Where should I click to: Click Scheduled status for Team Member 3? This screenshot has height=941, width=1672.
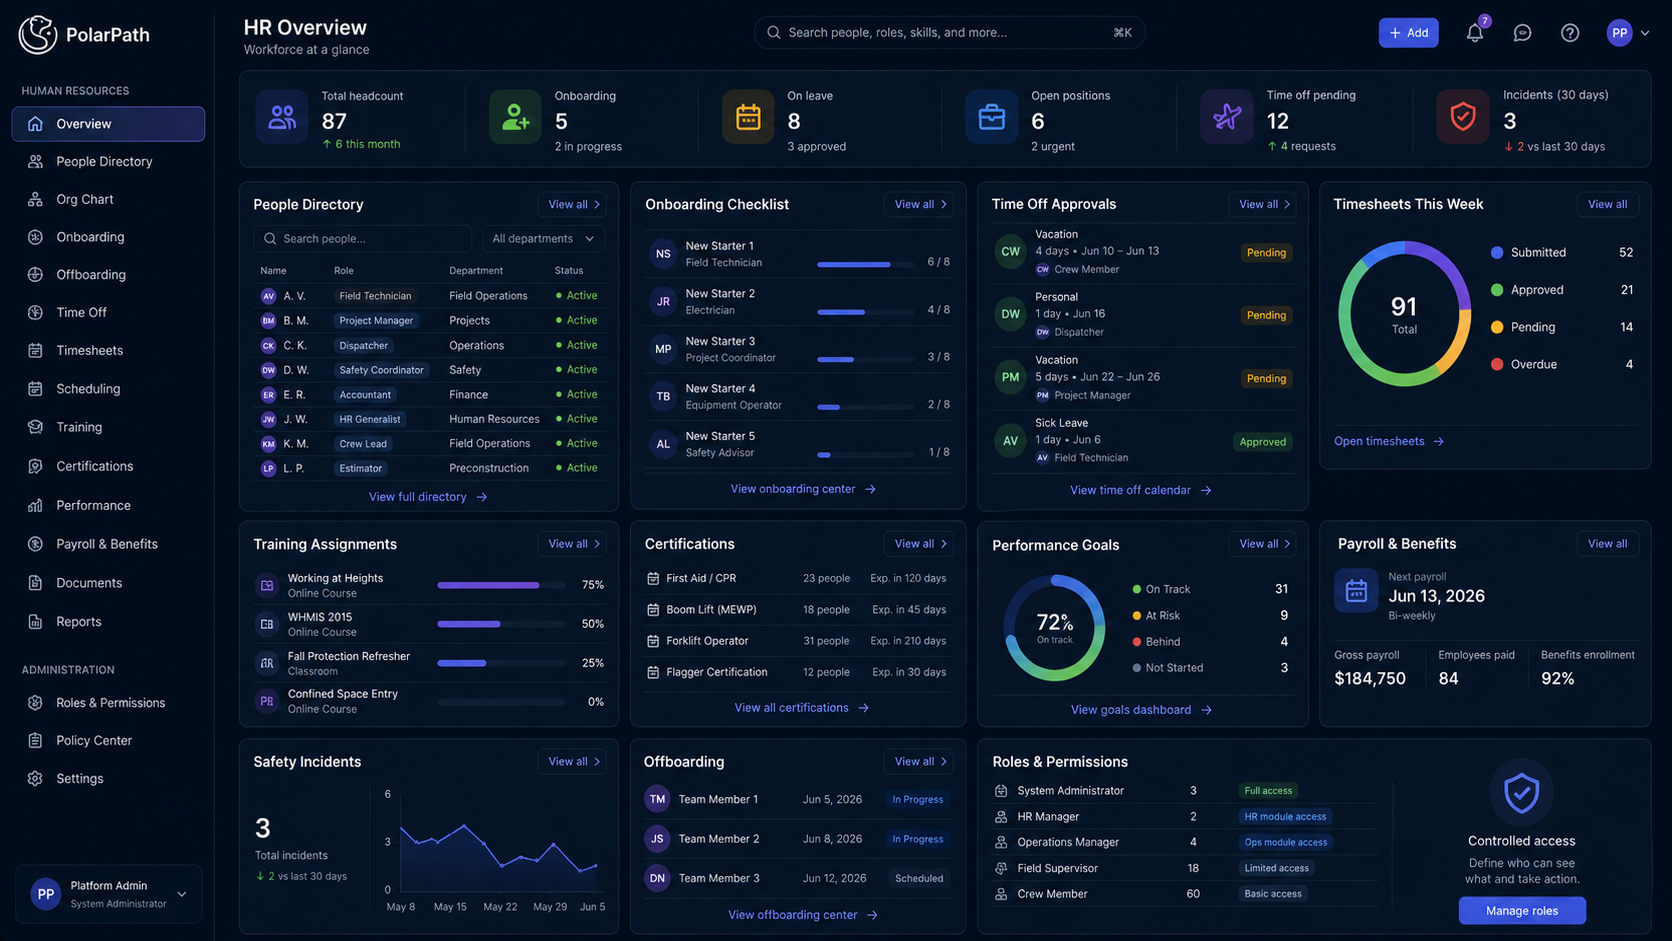pos(919,879)
